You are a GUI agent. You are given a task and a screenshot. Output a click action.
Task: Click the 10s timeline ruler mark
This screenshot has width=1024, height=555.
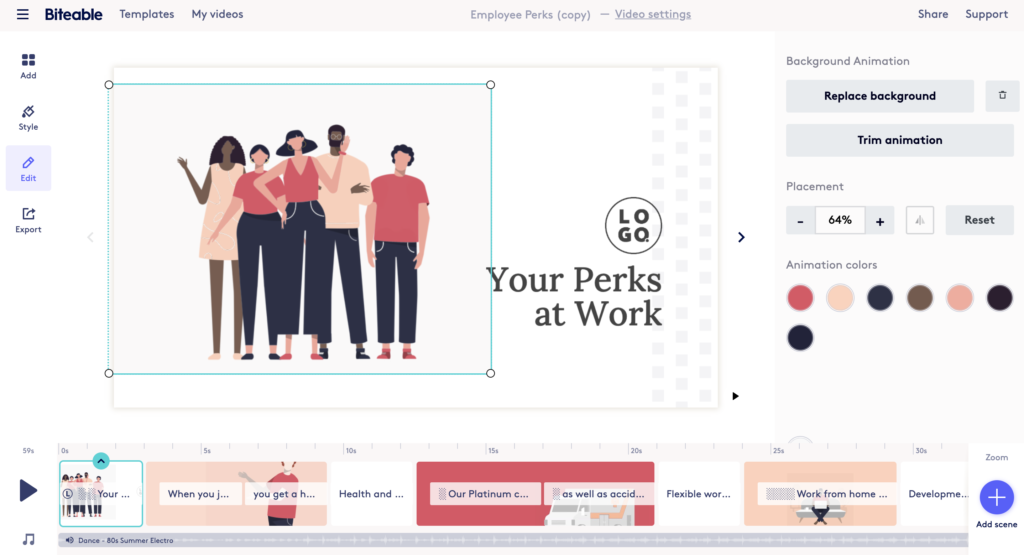351,451
